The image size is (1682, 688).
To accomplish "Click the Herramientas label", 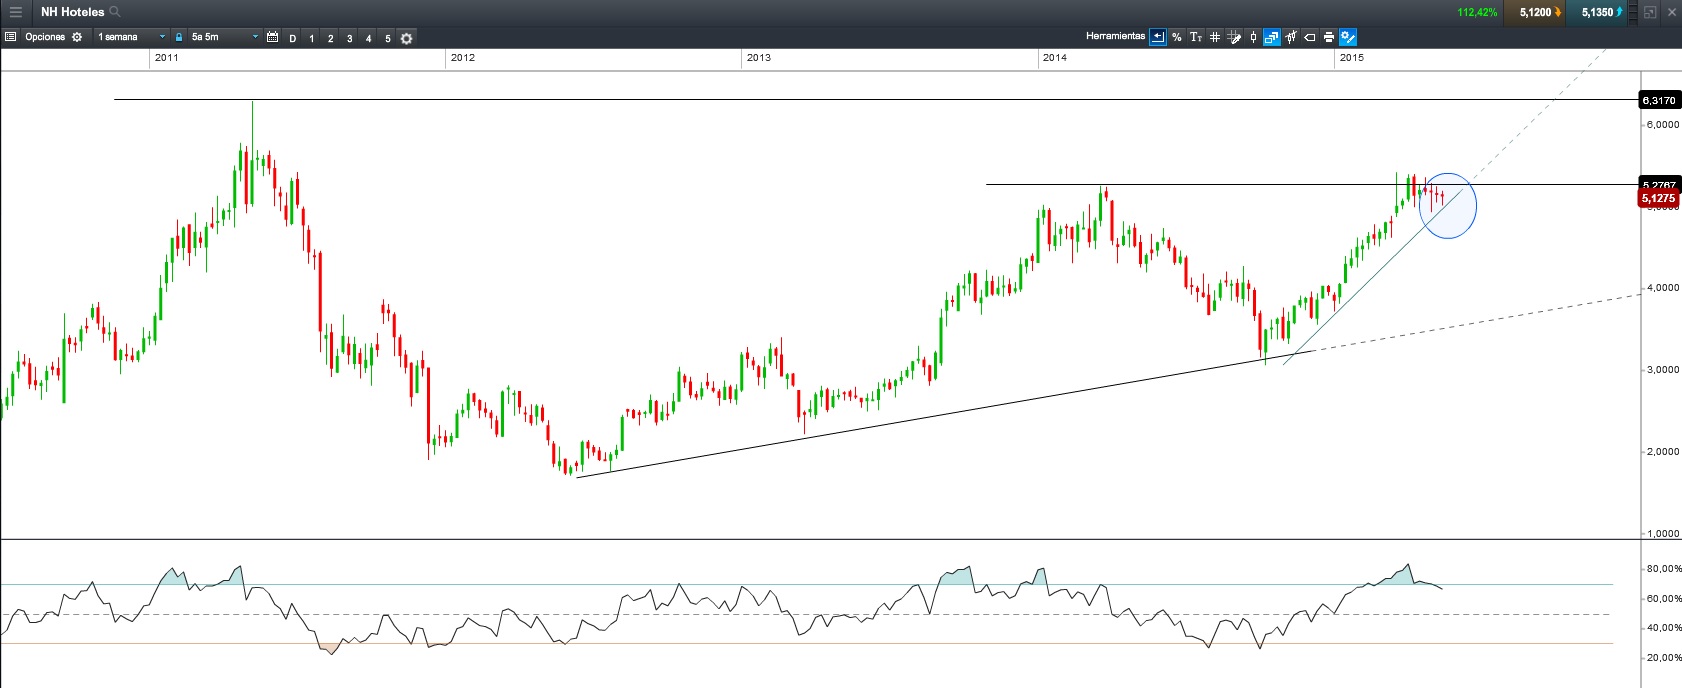I will pyautogui.click(x=1116, y=36).
